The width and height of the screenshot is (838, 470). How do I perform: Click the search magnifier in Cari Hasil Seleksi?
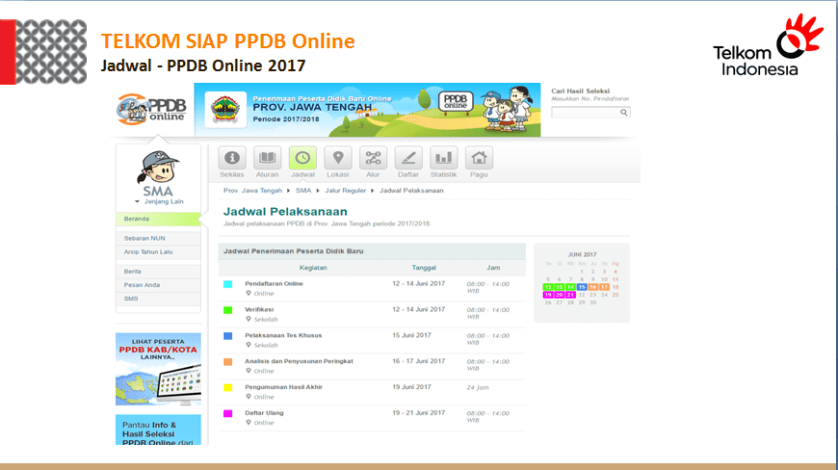tap(624, 113)
